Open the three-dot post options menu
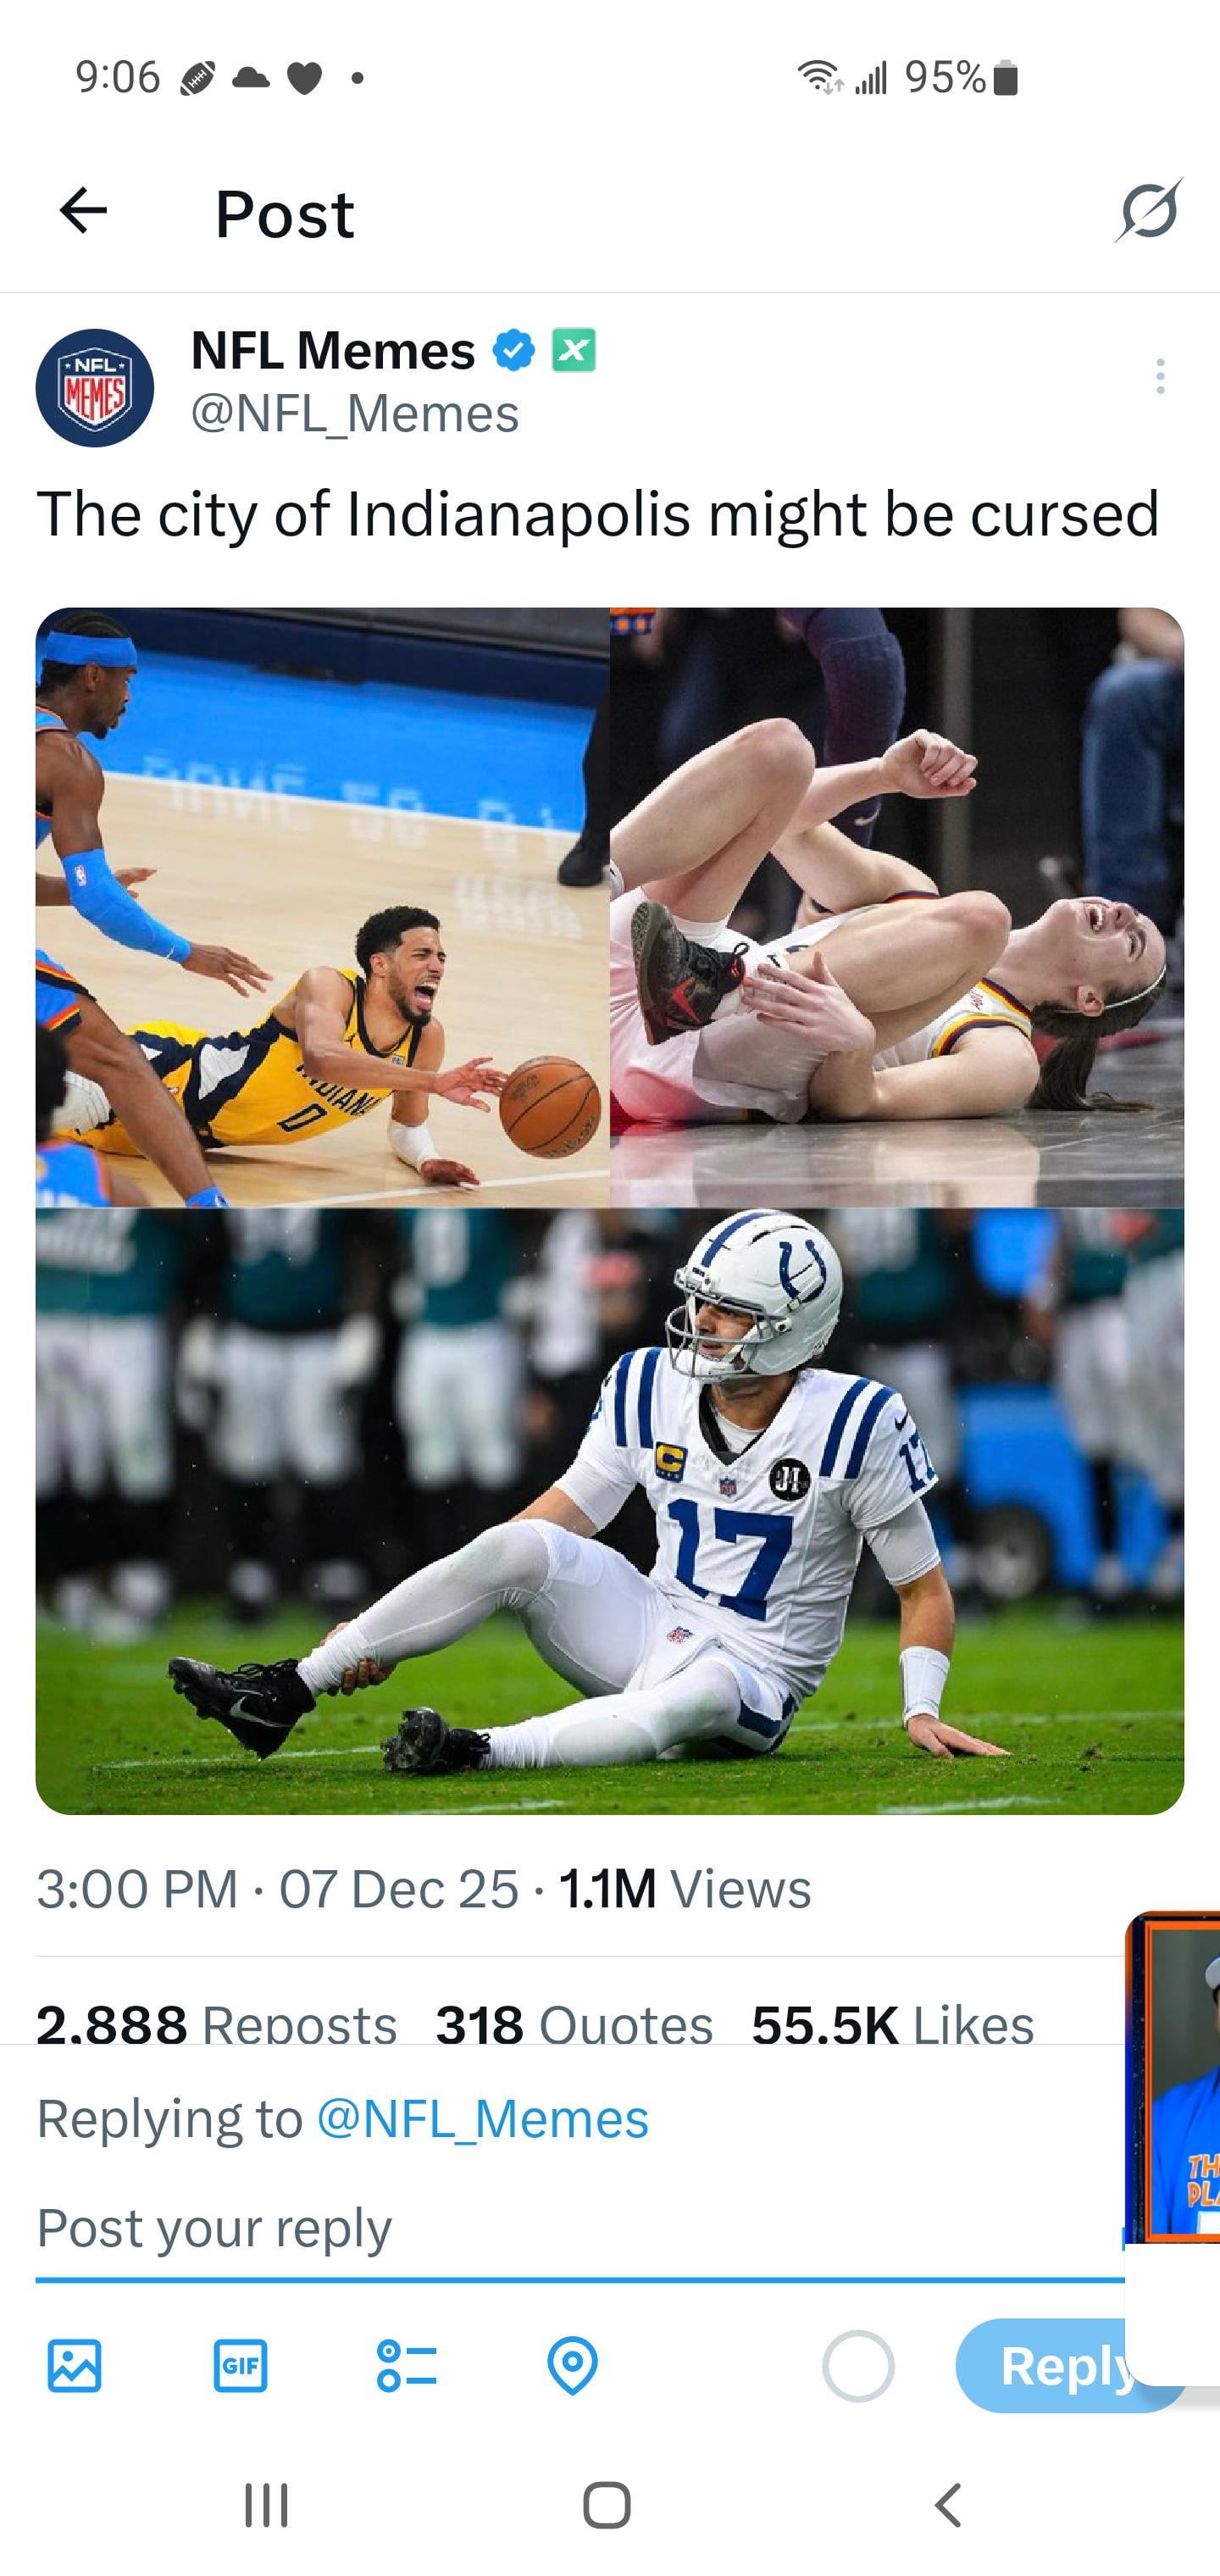The image size is (1220, 2576). [1160, 376]
